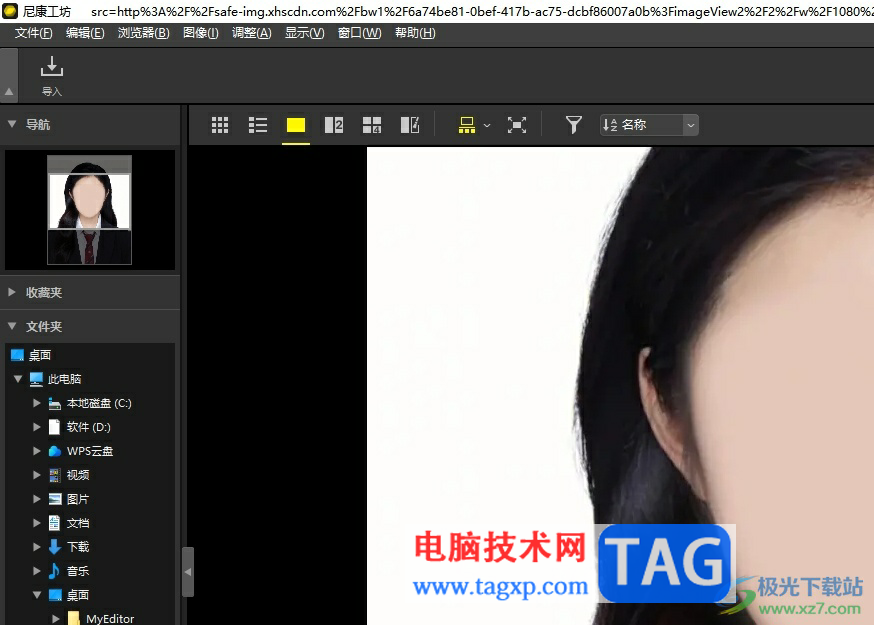Select the nested 桌面 folder under 此电脑
This screenshot has width=874, height=625.
coord(77,595)
